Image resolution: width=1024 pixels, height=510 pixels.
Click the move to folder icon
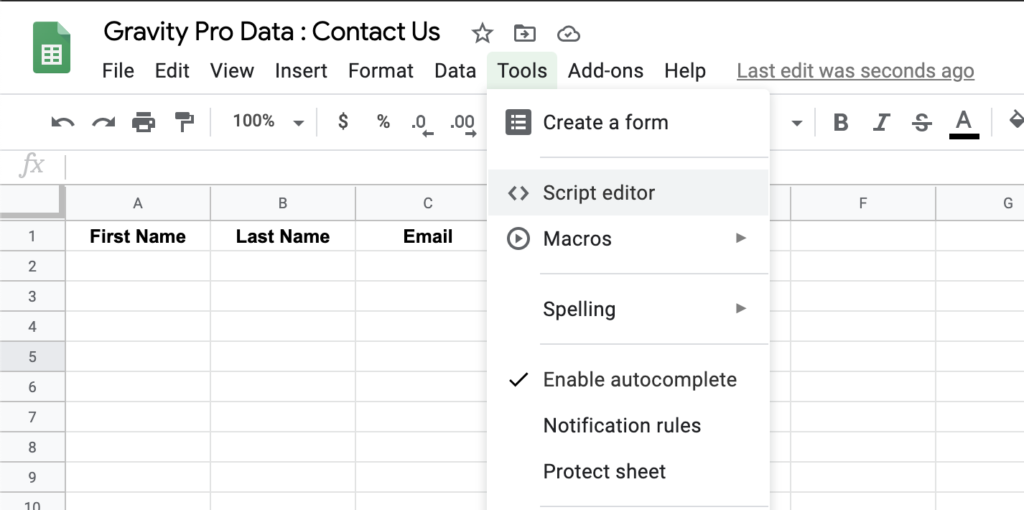[524, 33]
